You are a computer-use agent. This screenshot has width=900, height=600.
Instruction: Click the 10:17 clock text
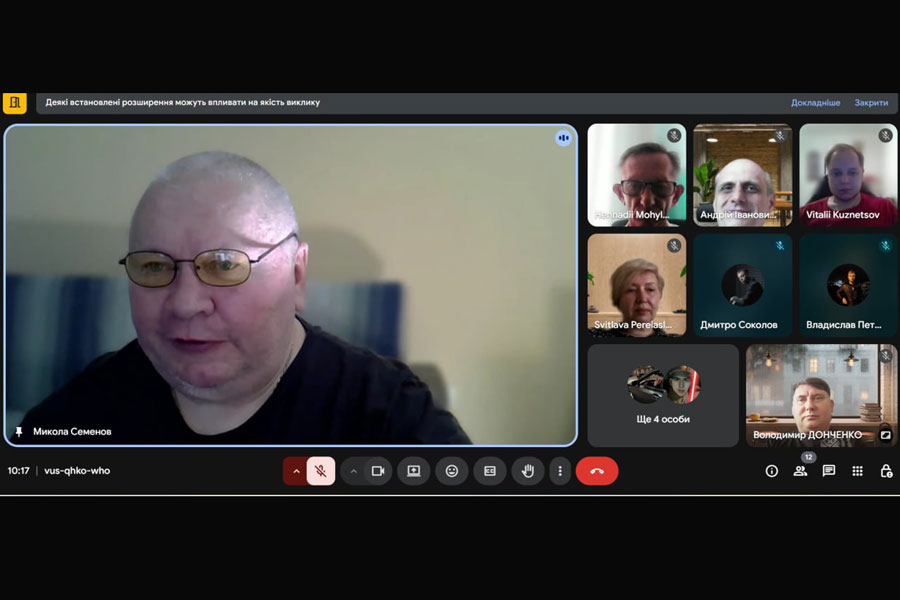(x=18, y=471)
